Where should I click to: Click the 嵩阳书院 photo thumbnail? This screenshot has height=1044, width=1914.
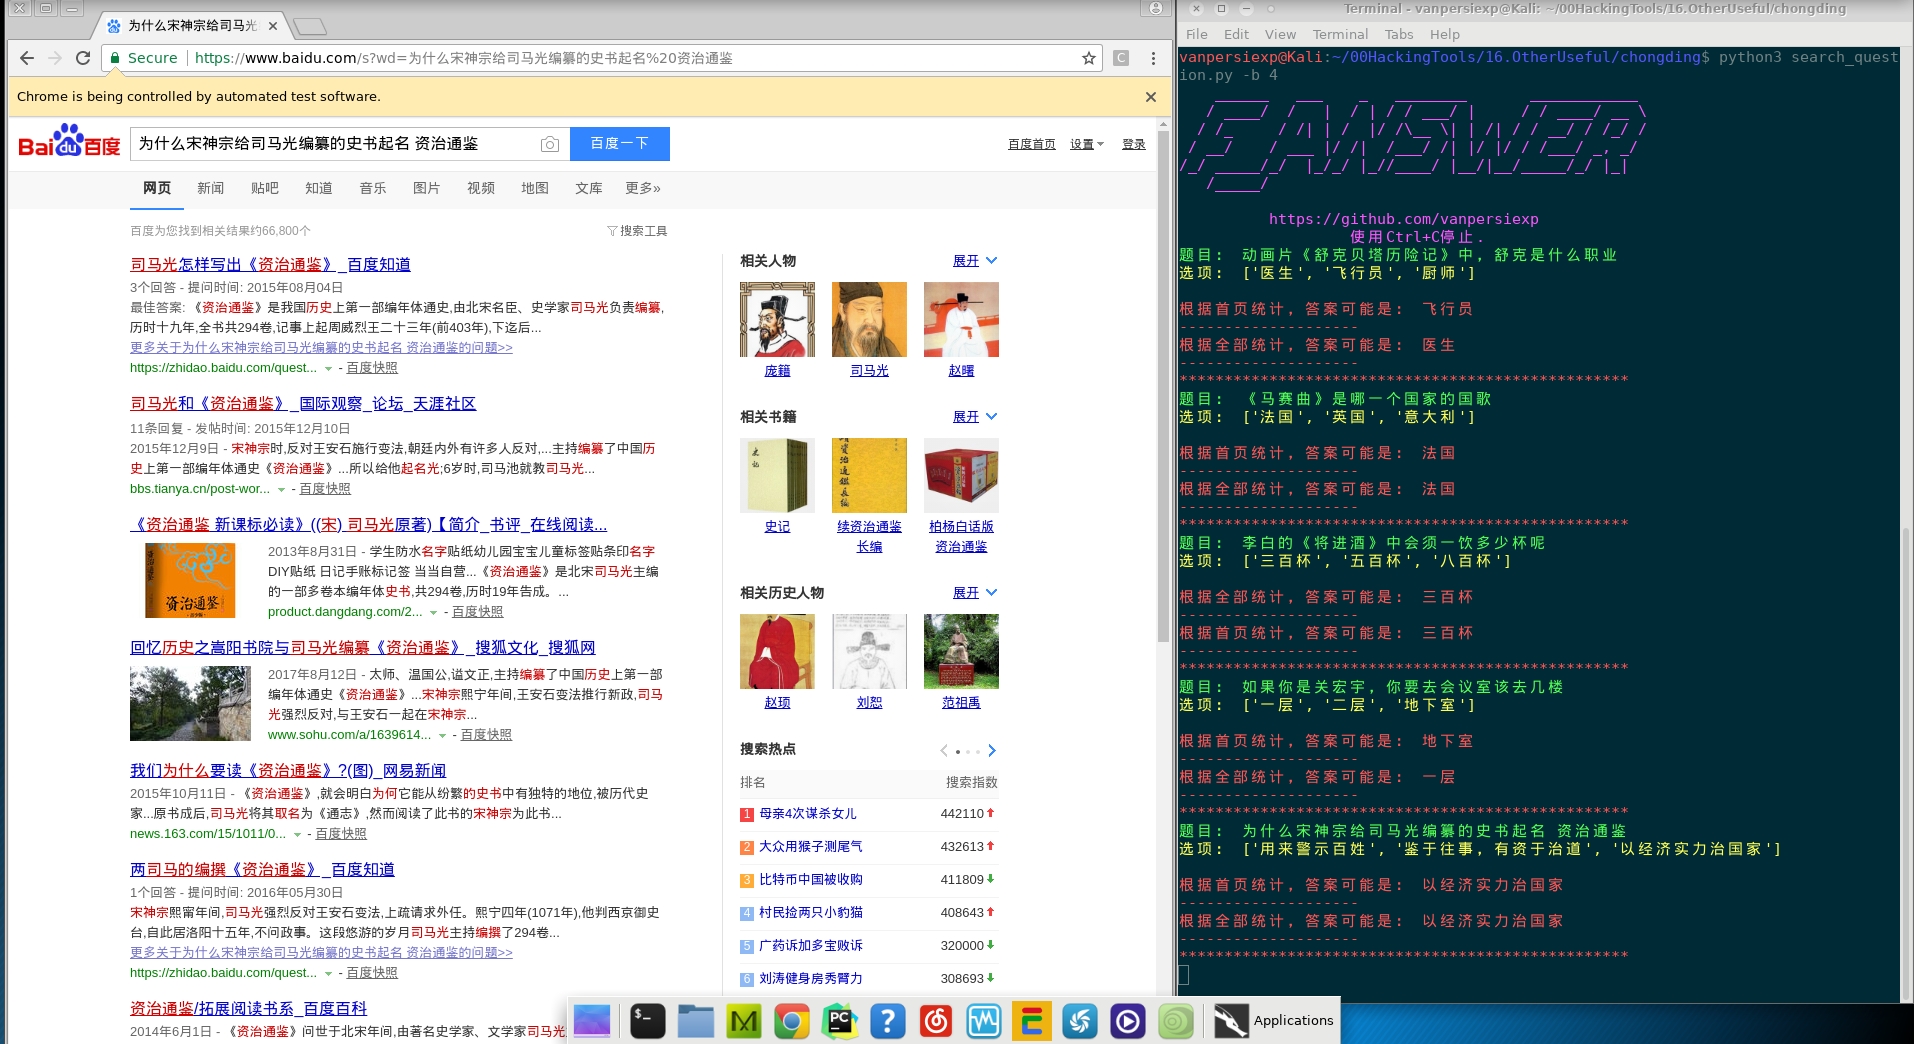click(190, 703)
